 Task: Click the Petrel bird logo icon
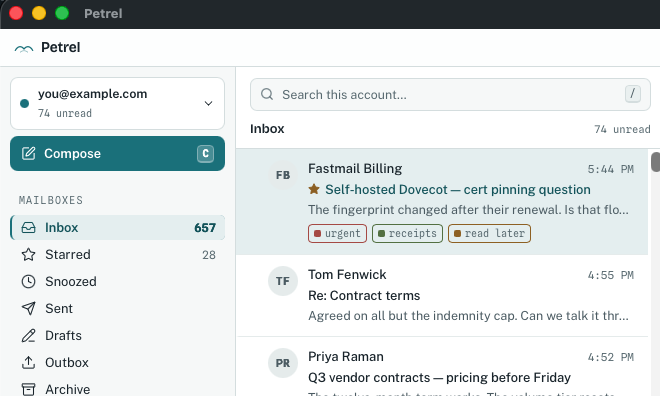click(24, 49)
